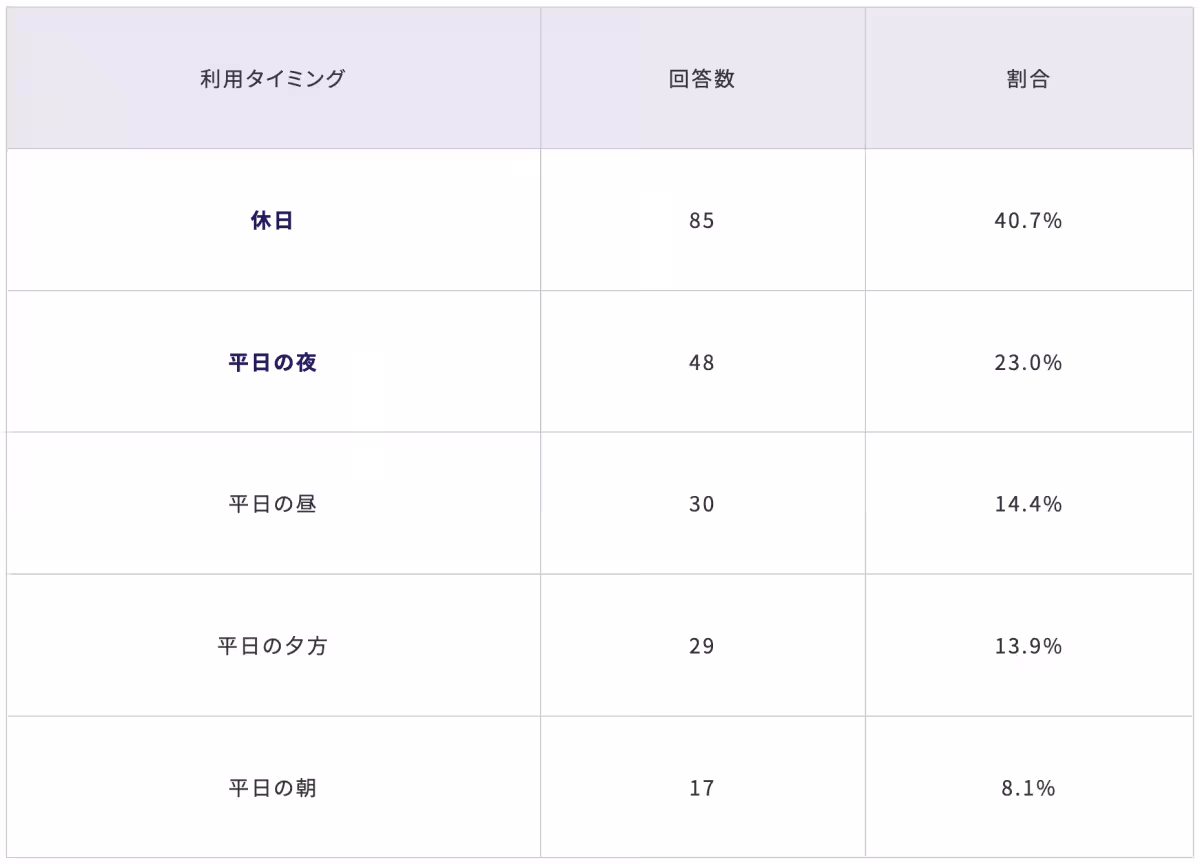Click the response count 85 cell
1200x864 pixels.
[x=703, y=221]
